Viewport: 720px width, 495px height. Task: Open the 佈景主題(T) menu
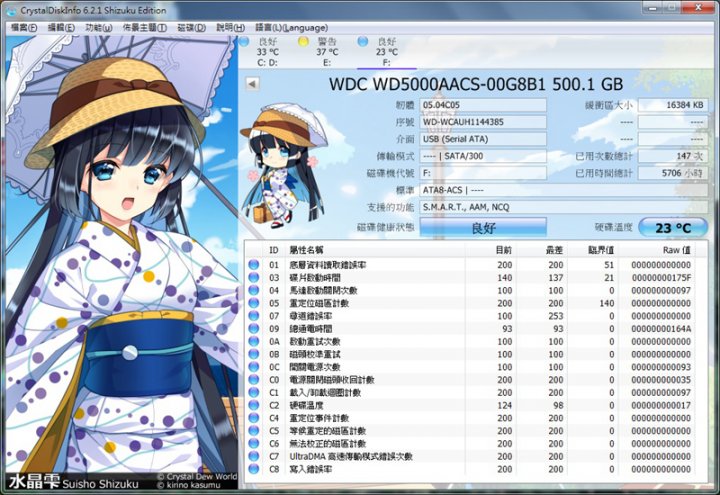[x=145, y=28]
